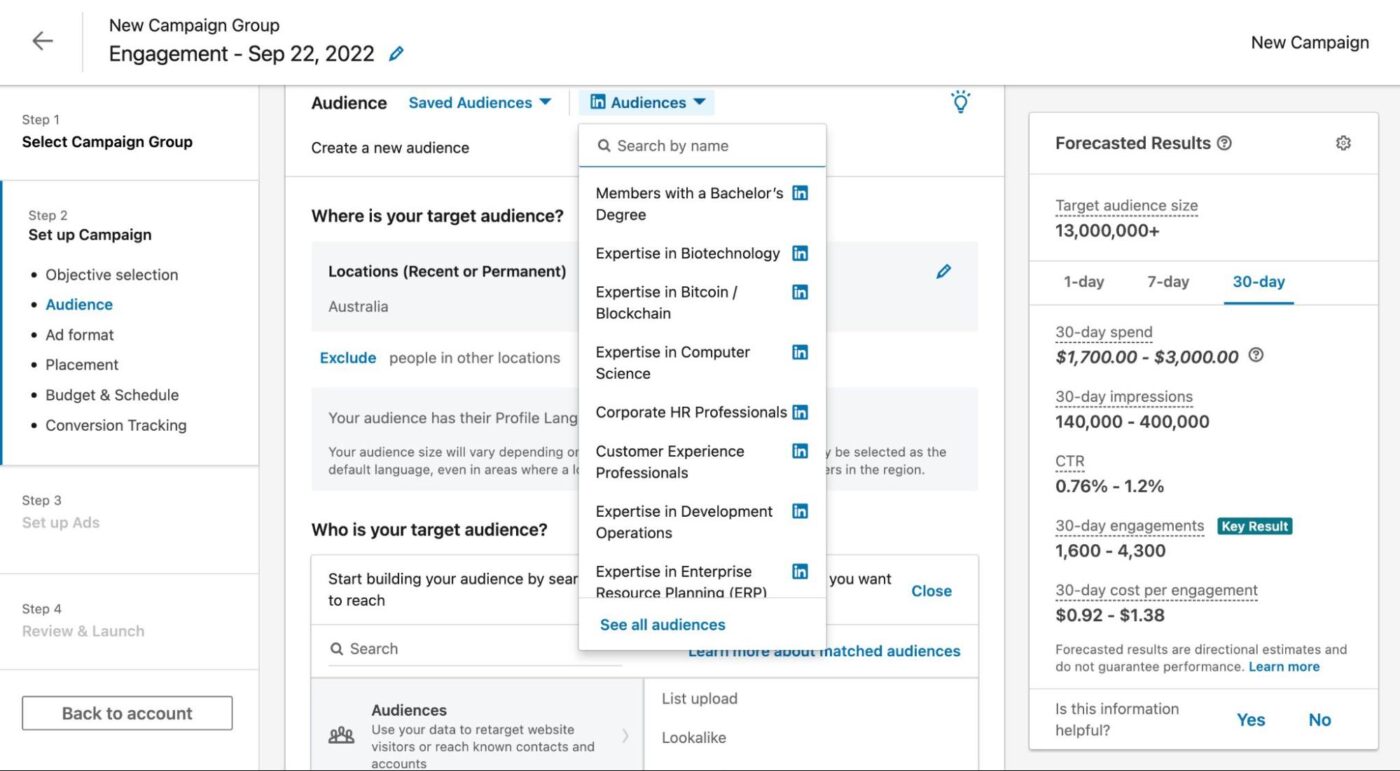Answer Yes to the helpful information prompt

[1251, 719]
